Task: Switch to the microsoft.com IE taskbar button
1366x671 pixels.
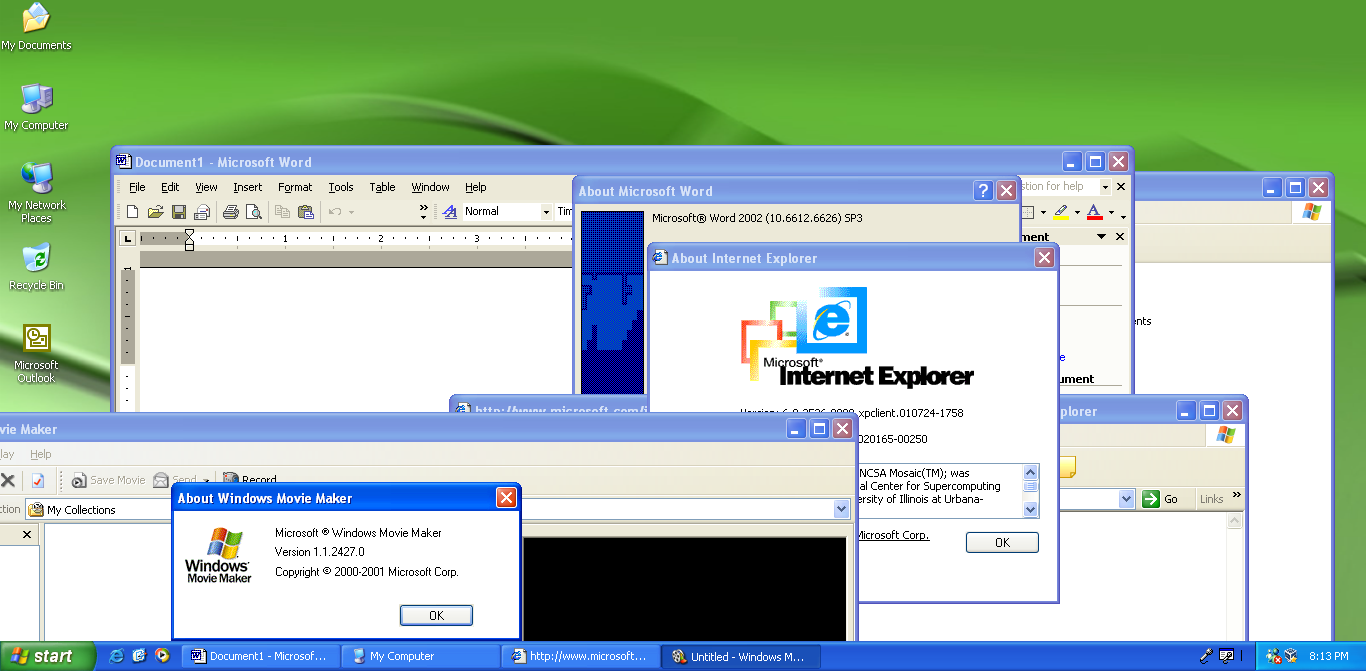Action: [580, 656]
